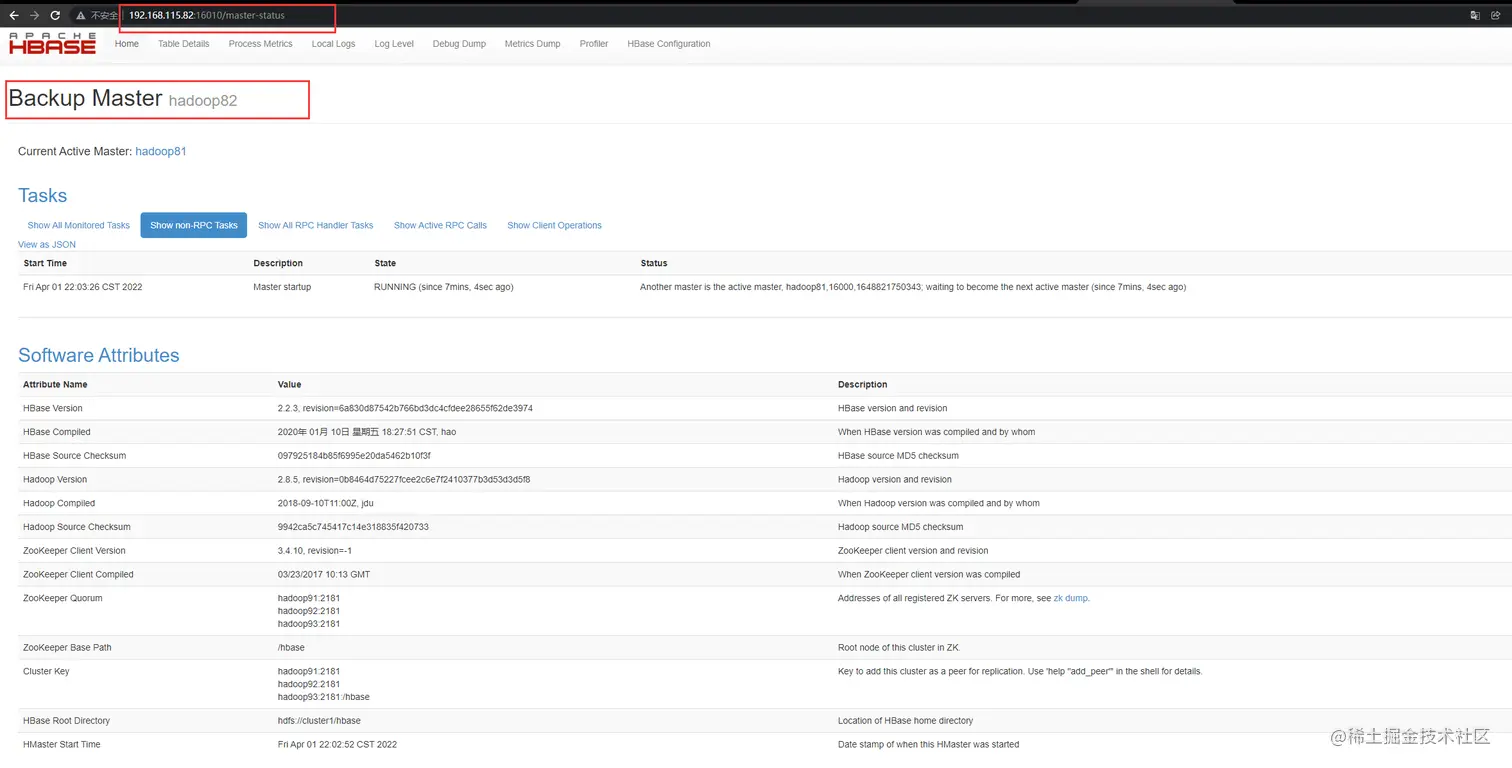Open Log Level page
Image resolution: width=1512 pixels, height=768 pixels.
(x=394, y=44)
